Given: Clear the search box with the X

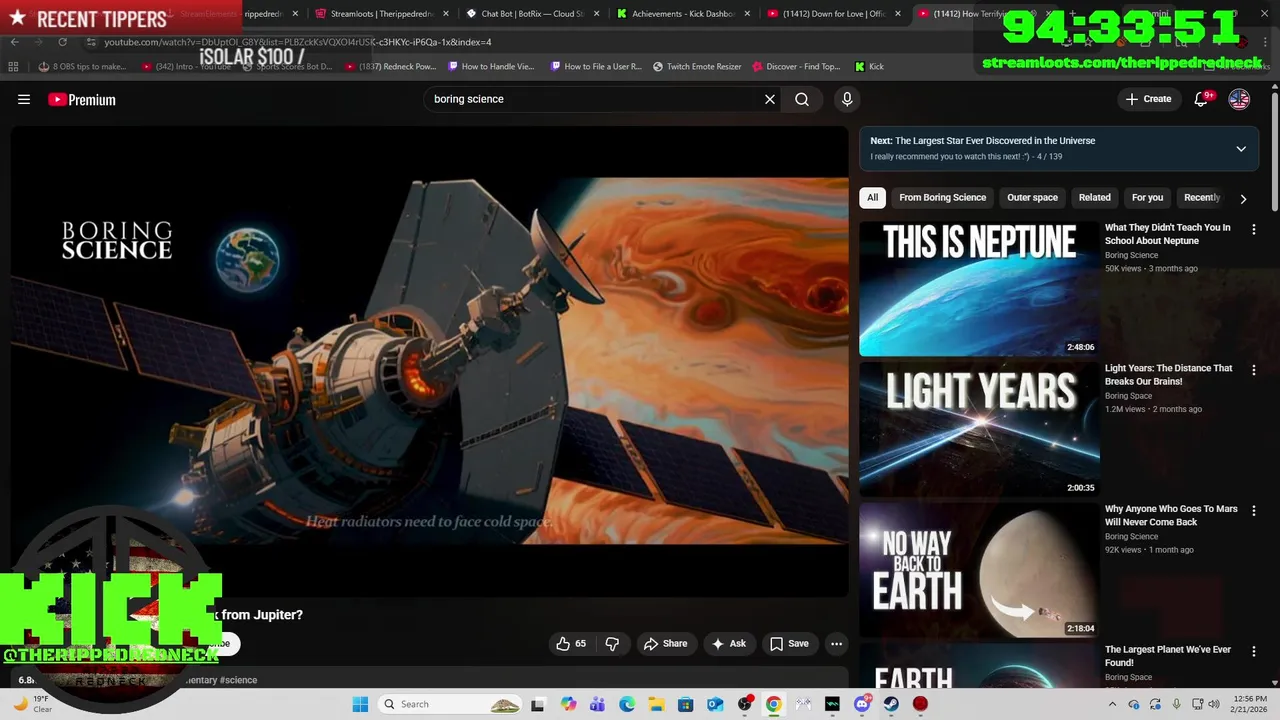Looking at the screenshot, I should coord(770,99).
